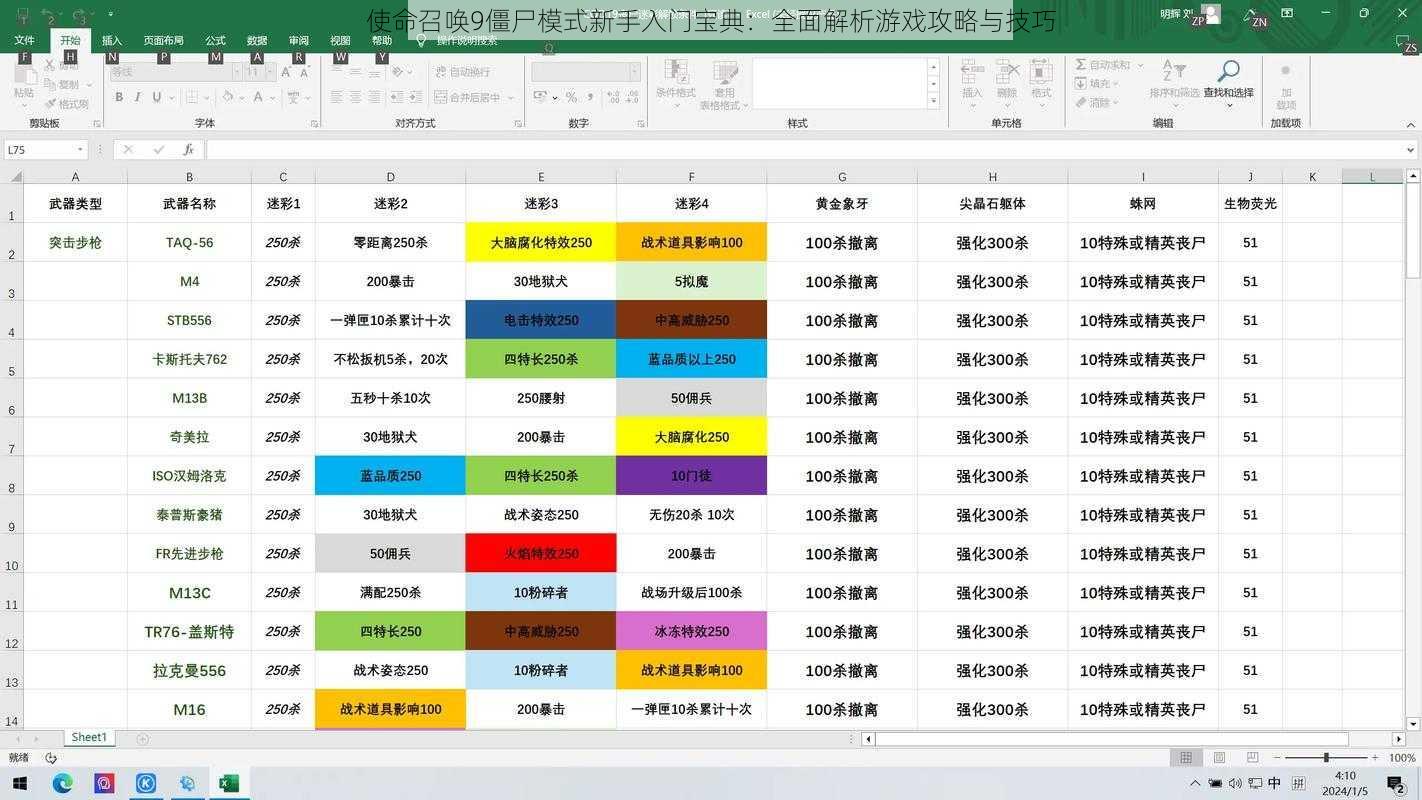This screenshot has height=800, width=1422.
Task: Click the percent style icon
Action: 571,97
